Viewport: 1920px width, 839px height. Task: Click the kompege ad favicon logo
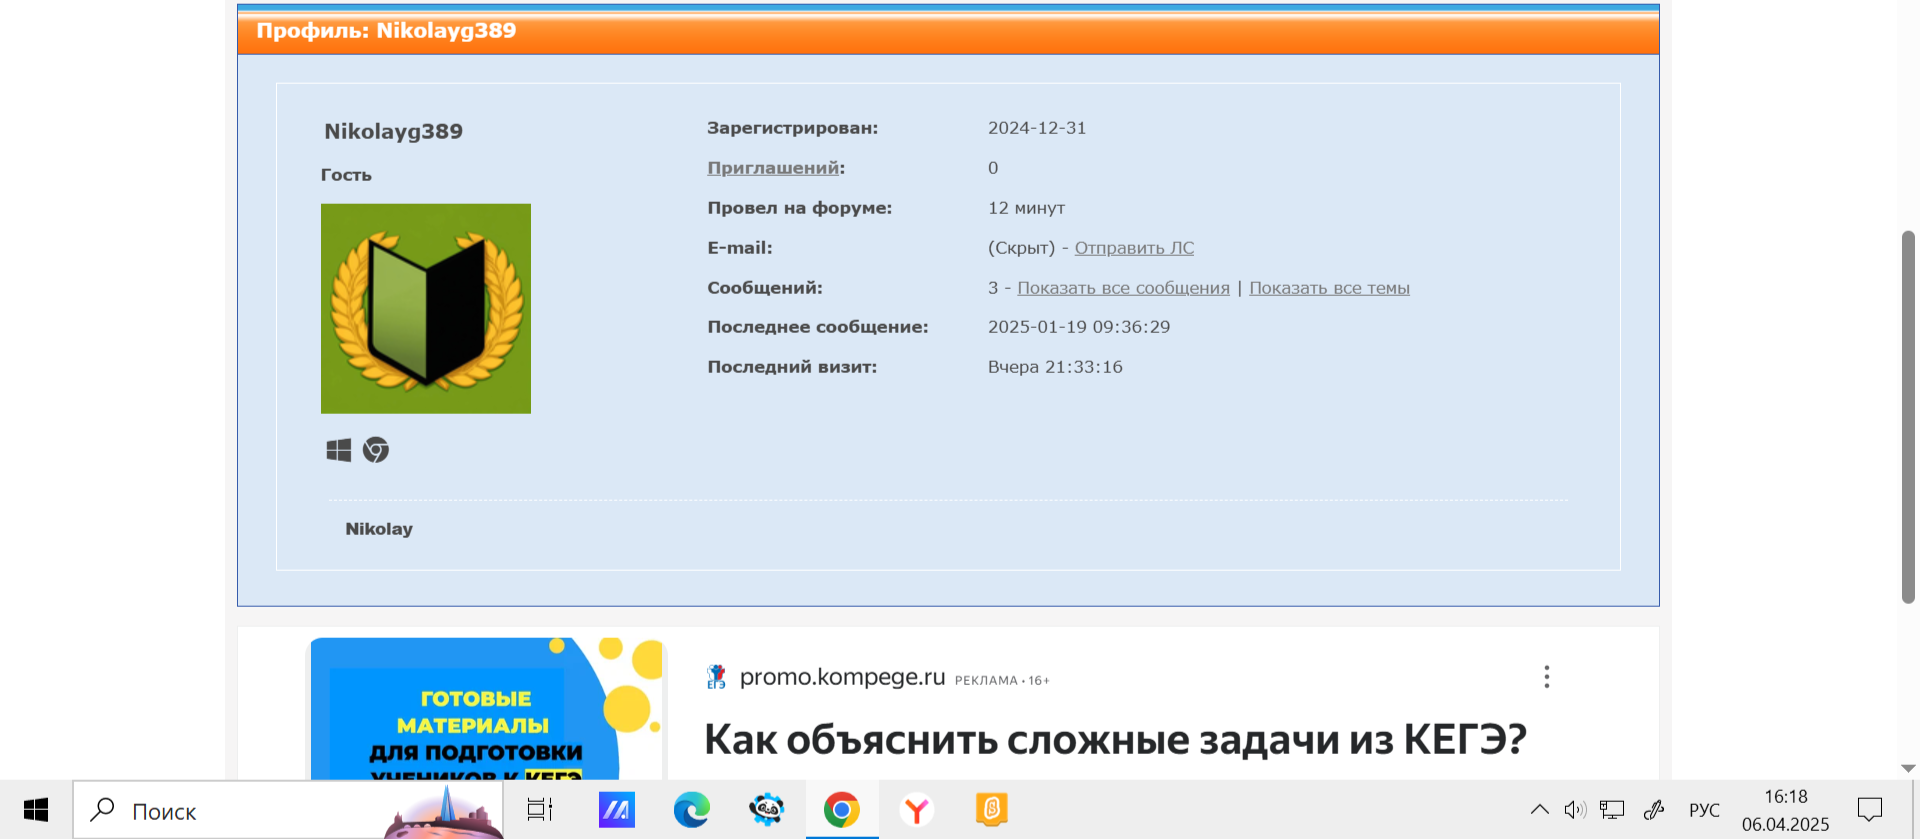pyautogui.click(x=716, y=677)
